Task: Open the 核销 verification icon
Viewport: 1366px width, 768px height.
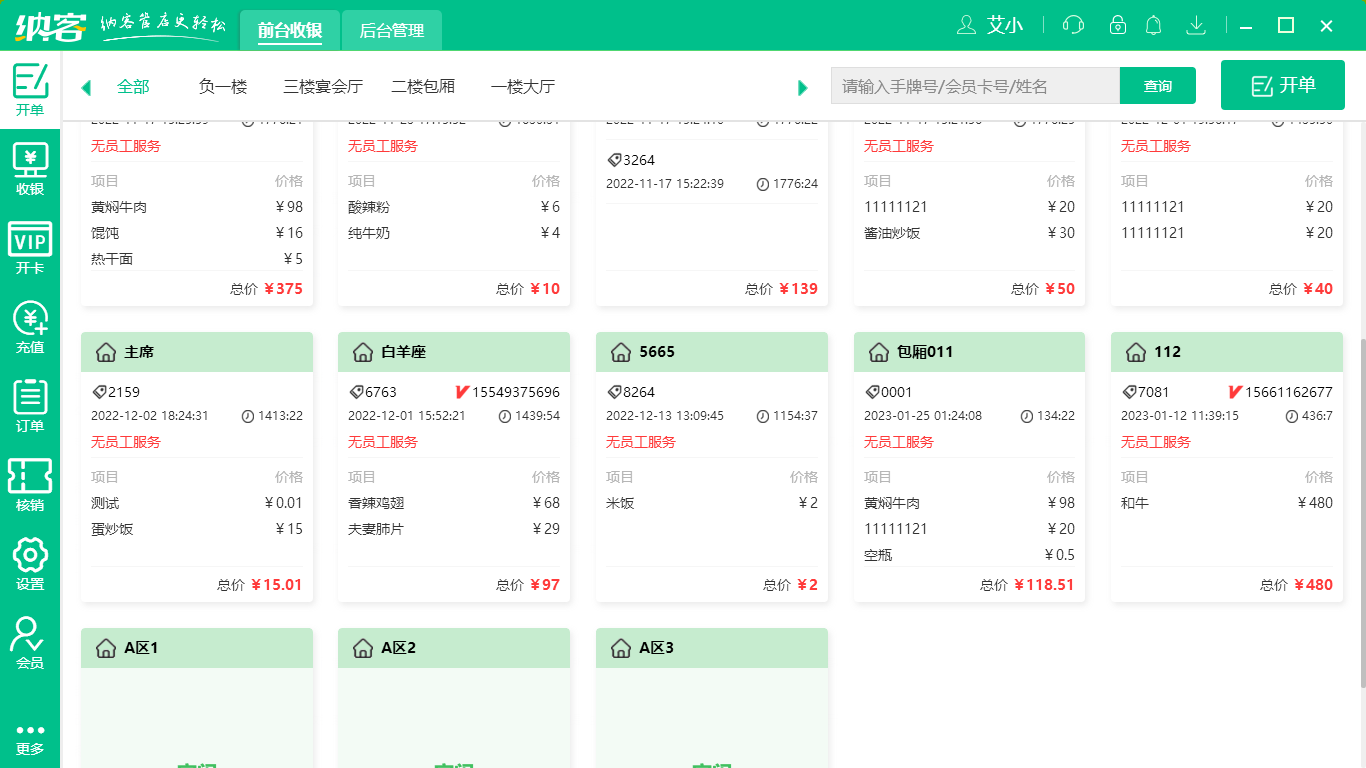Action: pos(30,480)
